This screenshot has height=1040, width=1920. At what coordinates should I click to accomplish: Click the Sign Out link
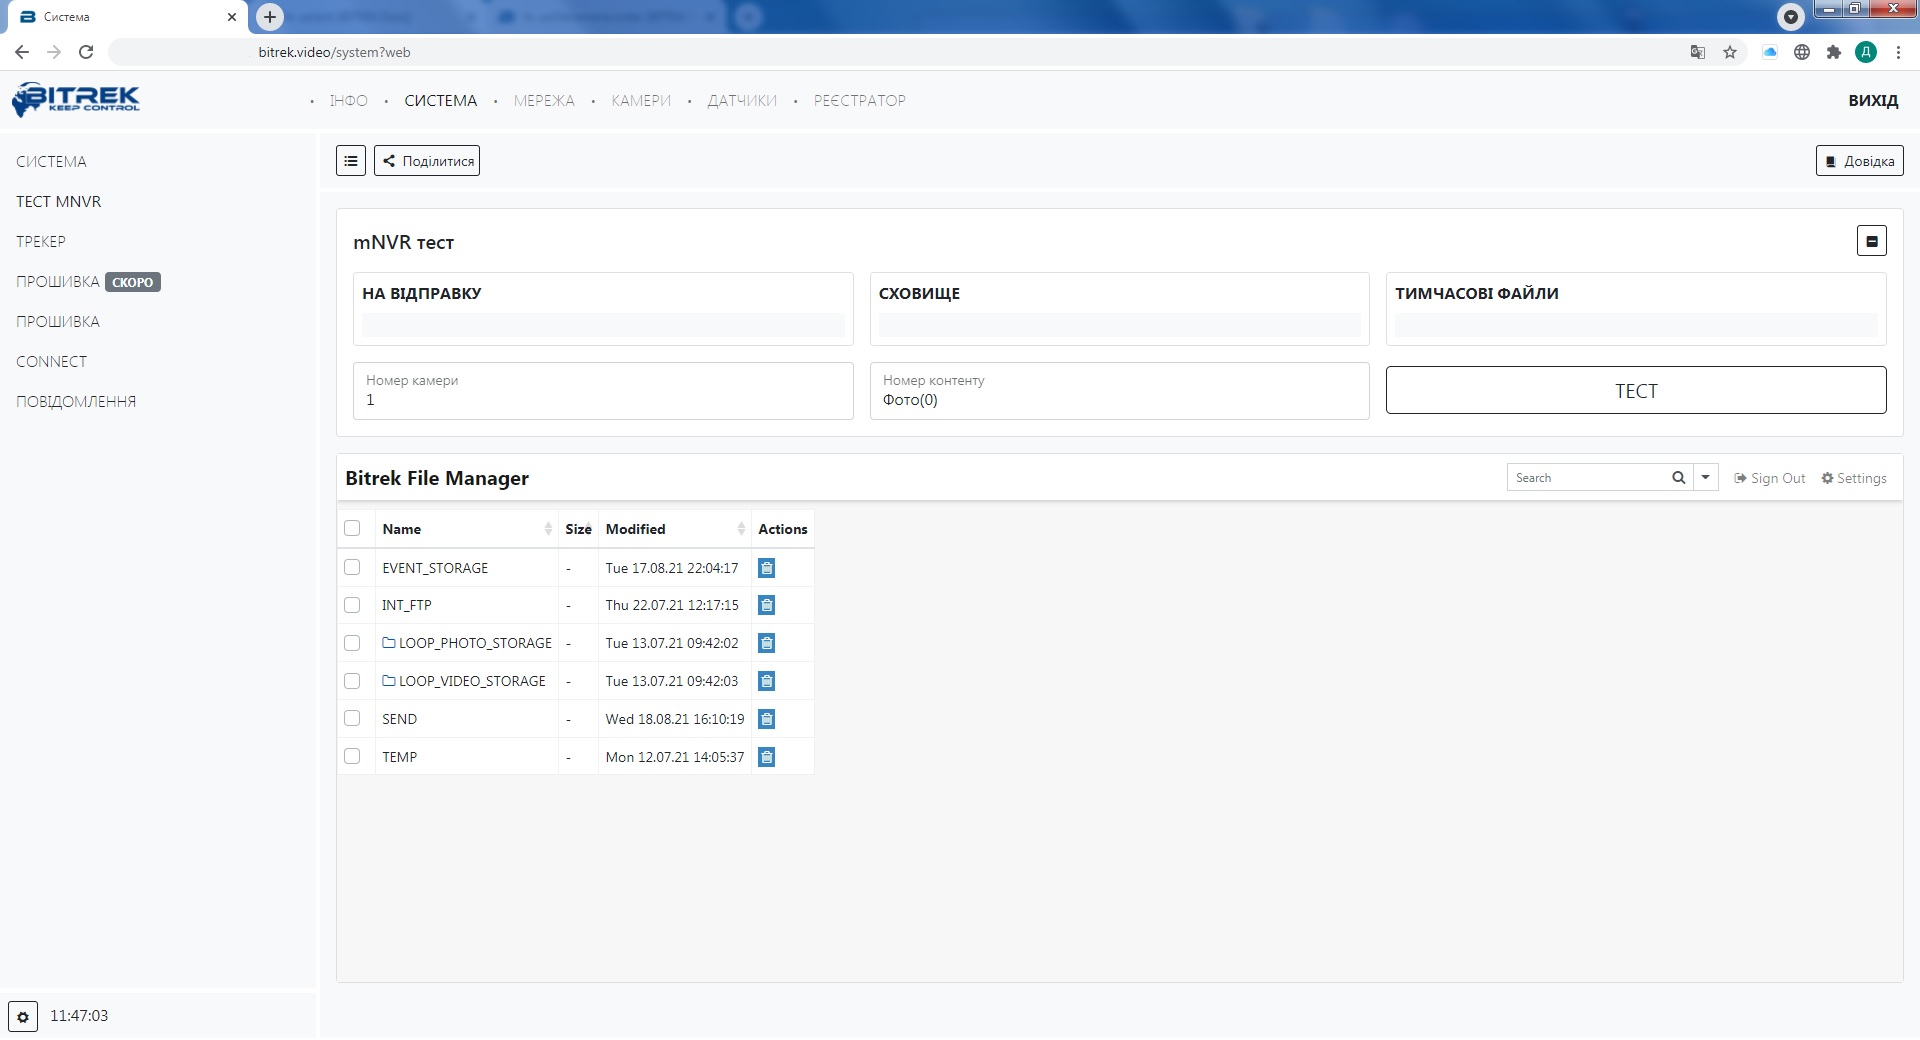point(1770,478)
